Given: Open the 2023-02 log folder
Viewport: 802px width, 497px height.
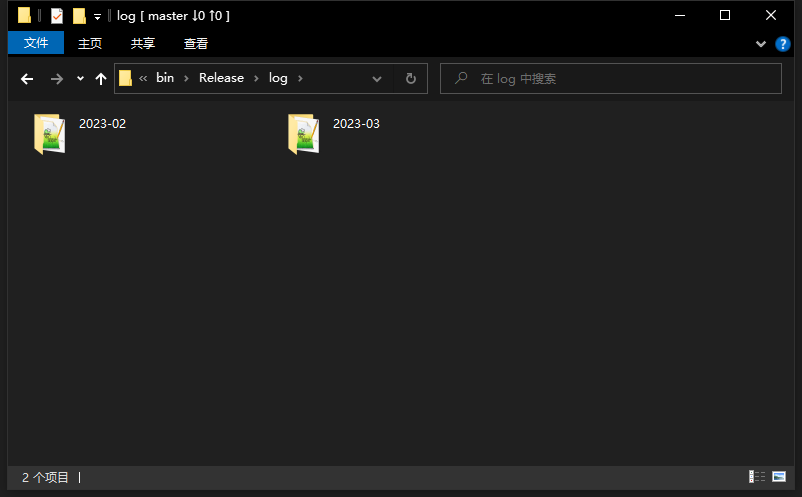Looking at the screenshot, I should [50, 134].
